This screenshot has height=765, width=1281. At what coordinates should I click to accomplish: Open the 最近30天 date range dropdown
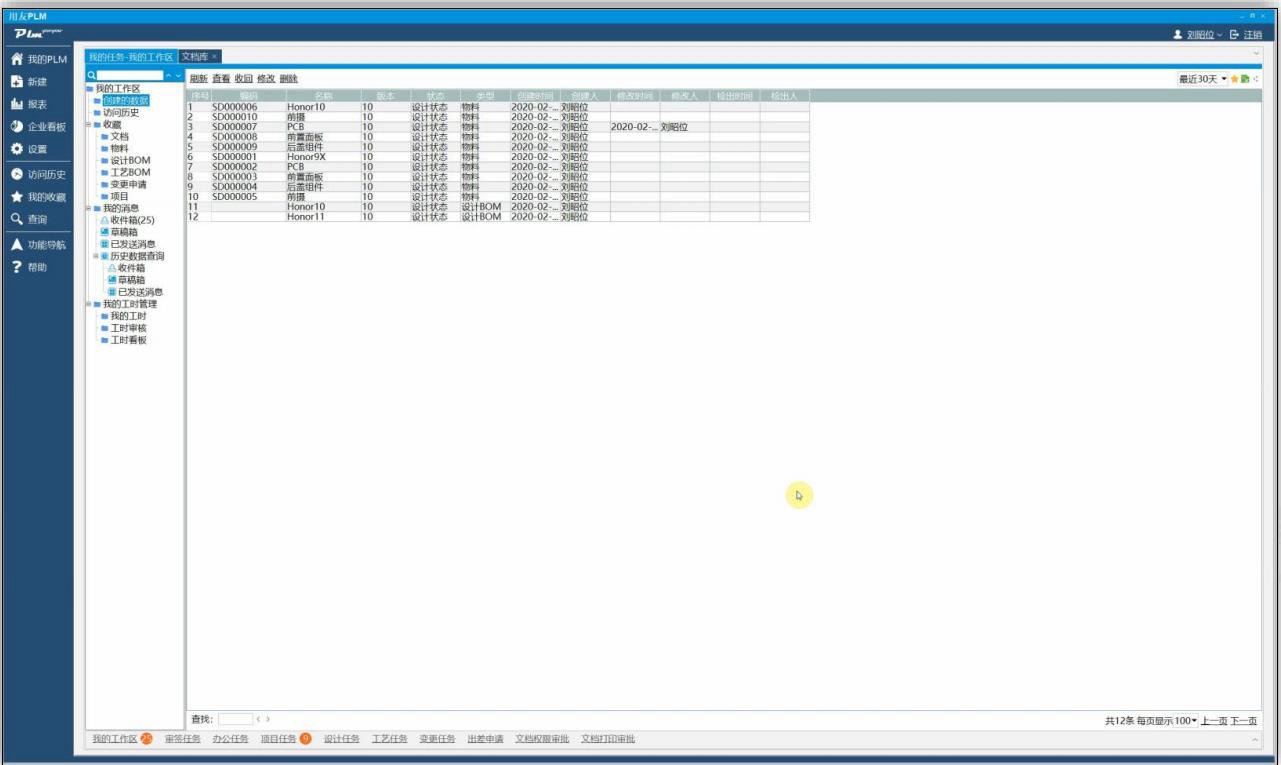pyautogui.click(x=1203, y=79)
